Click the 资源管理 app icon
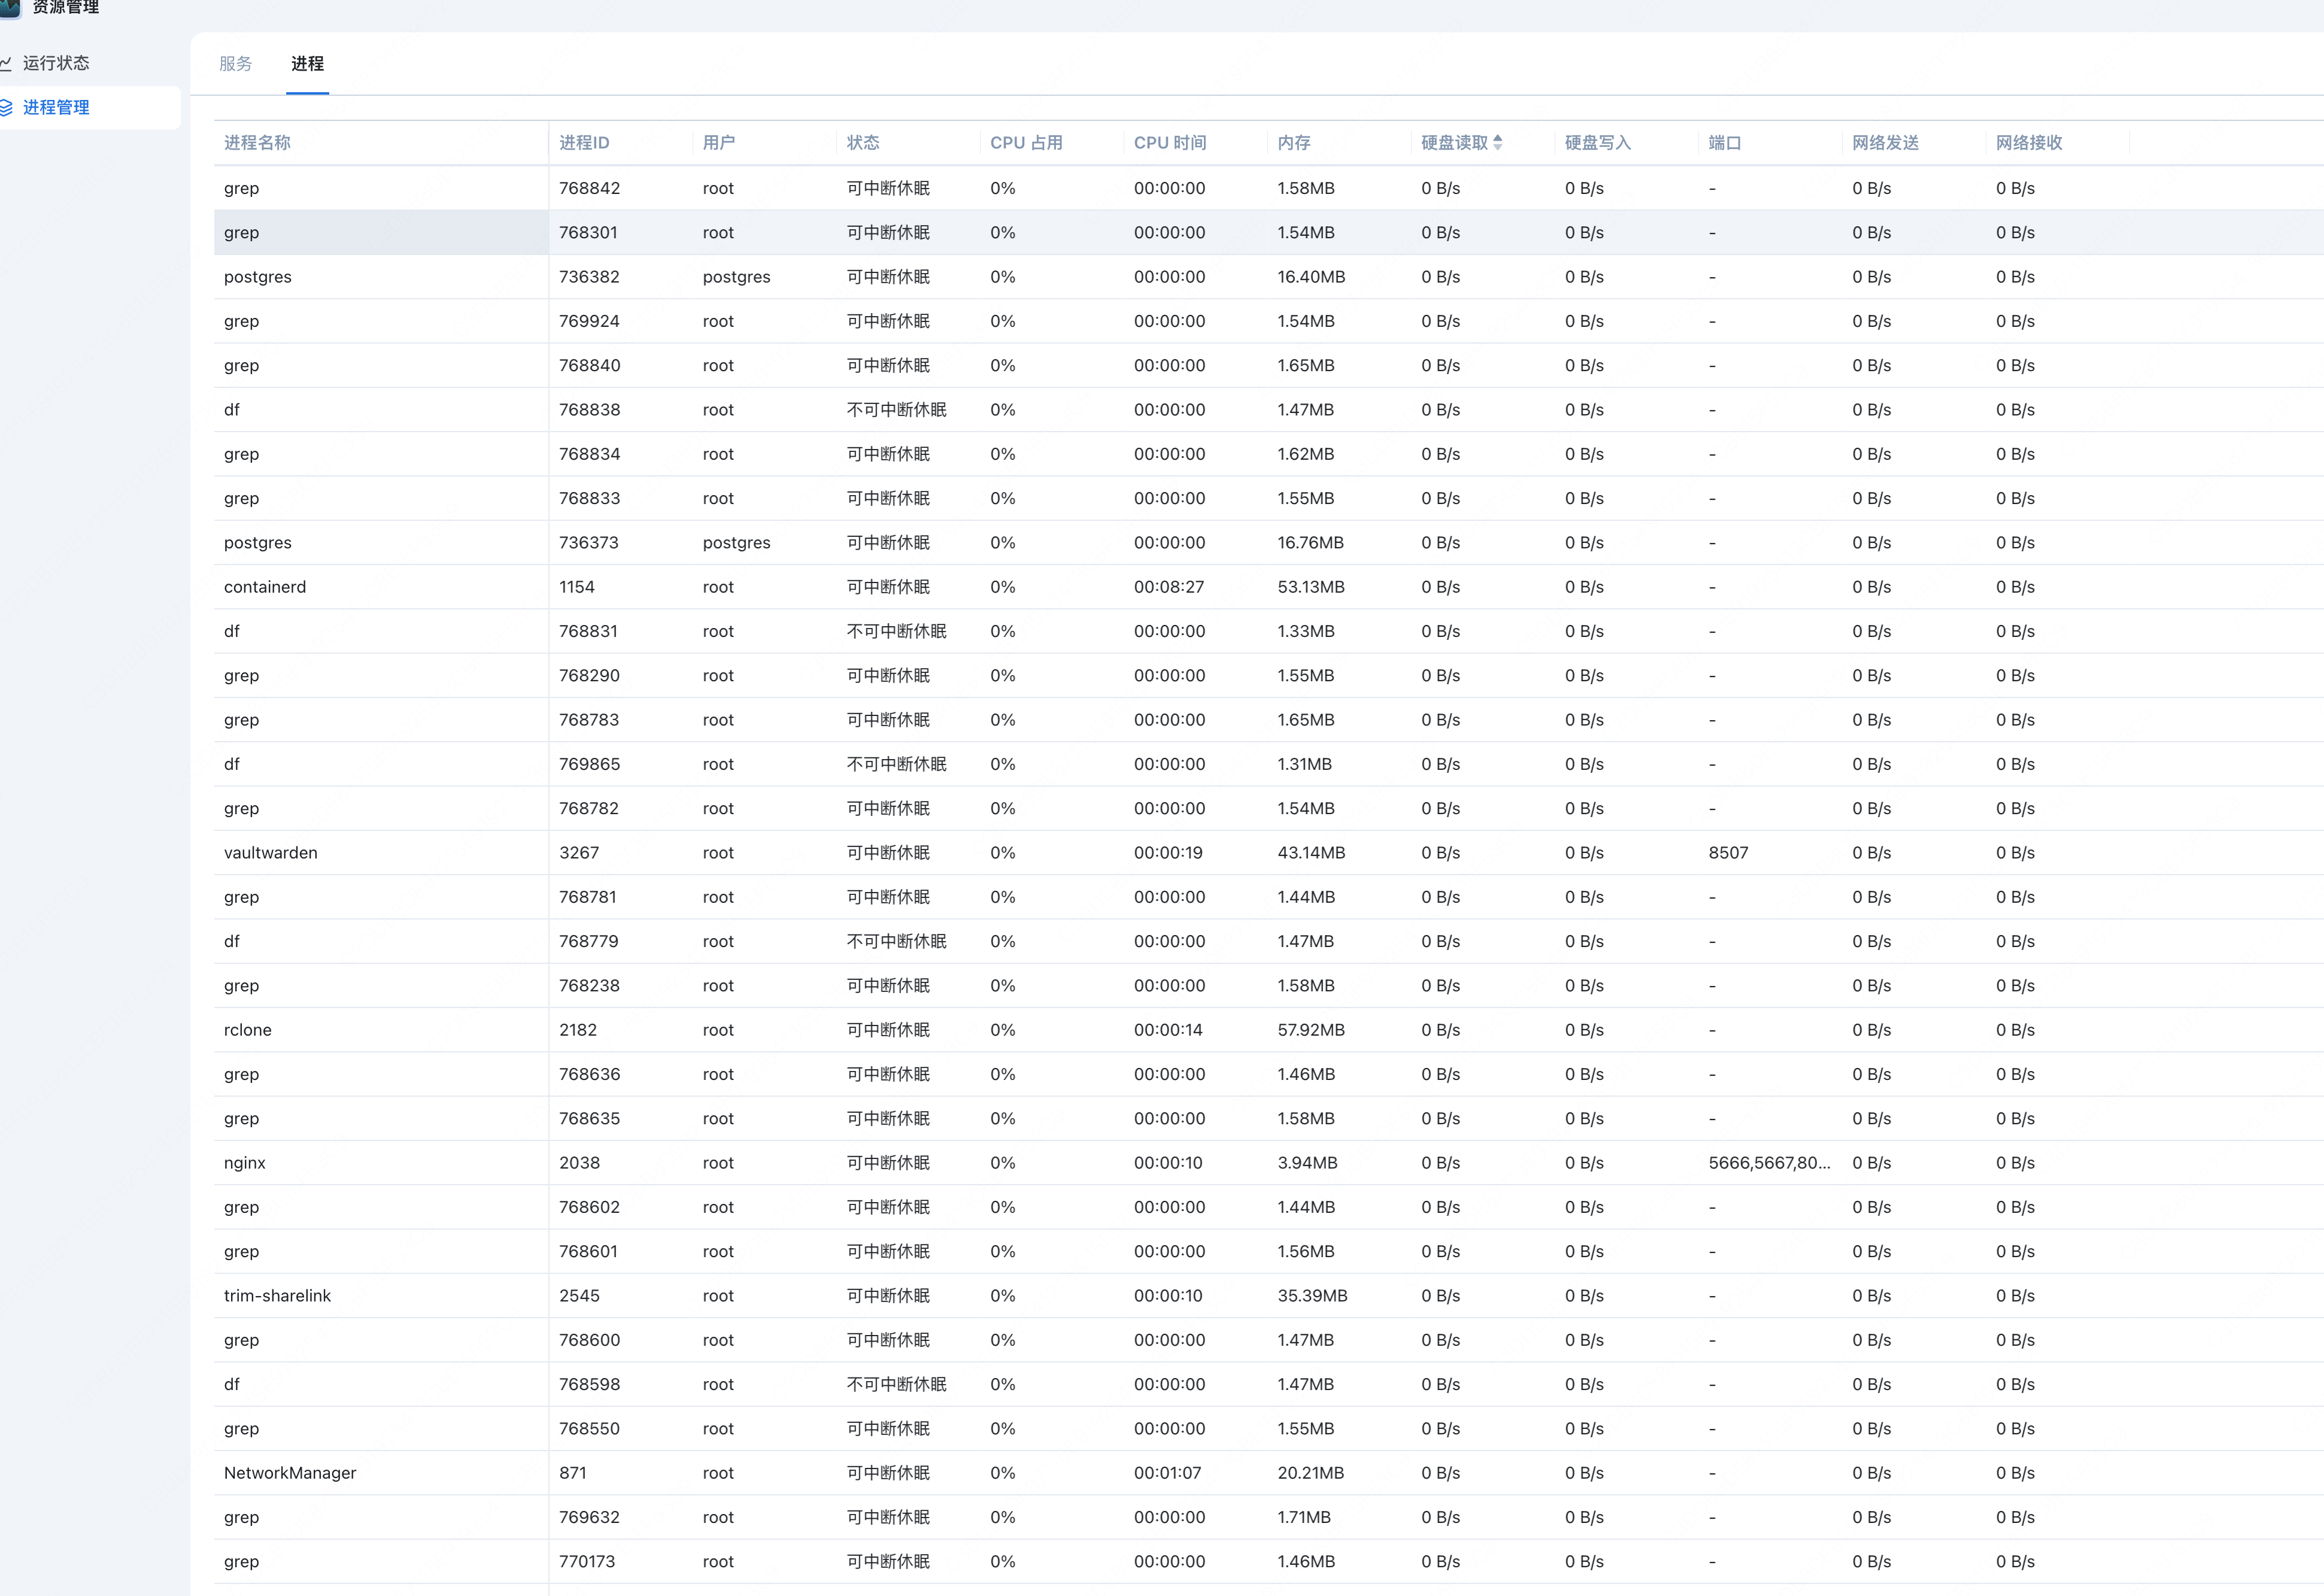Screen dimensions: 2324x1596 pos(9,7)
